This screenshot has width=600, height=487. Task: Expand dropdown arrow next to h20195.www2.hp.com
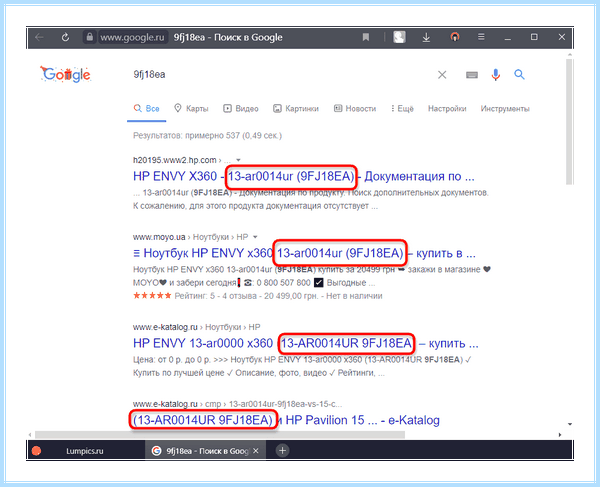(238, 160)
